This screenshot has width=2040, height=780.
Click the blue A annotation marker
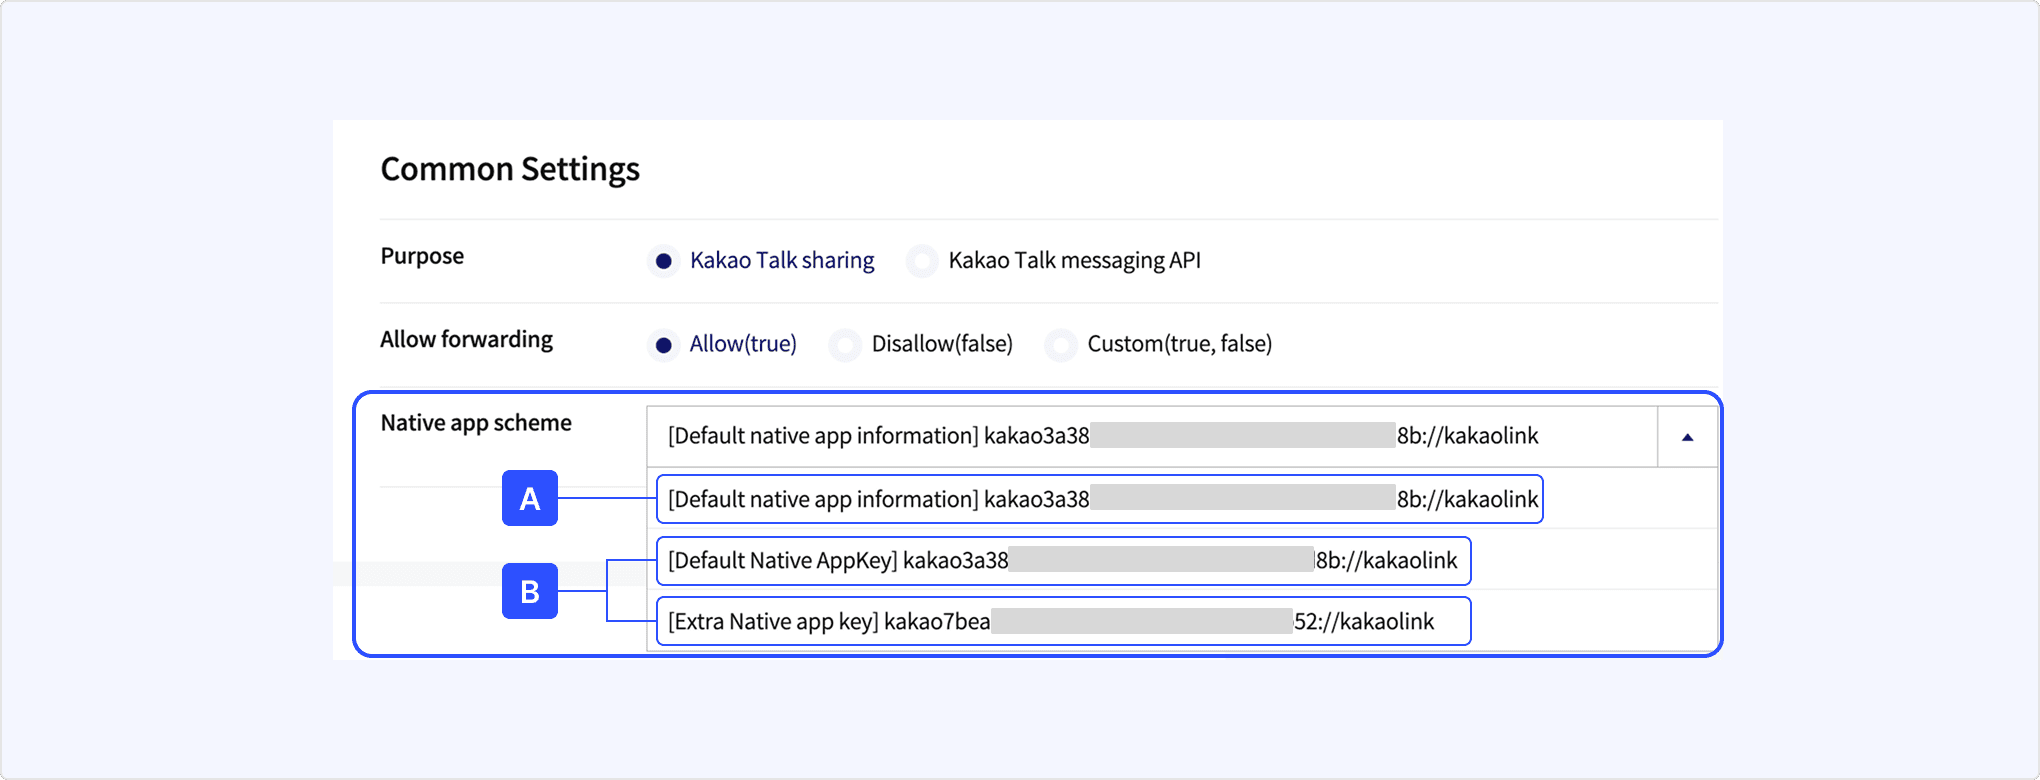(530, 498)
